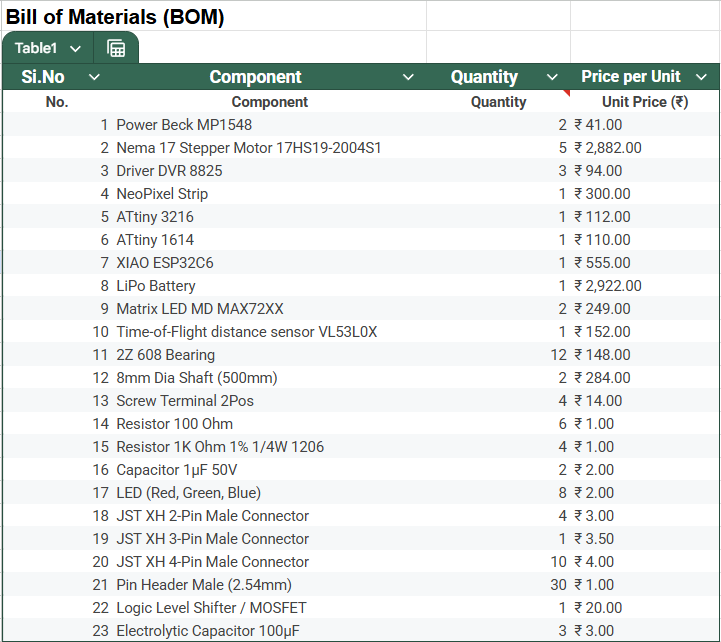The image size is (721, 642).
Task: Click the ₹ 555.00 price cell
Action: [x=645, y=263]
